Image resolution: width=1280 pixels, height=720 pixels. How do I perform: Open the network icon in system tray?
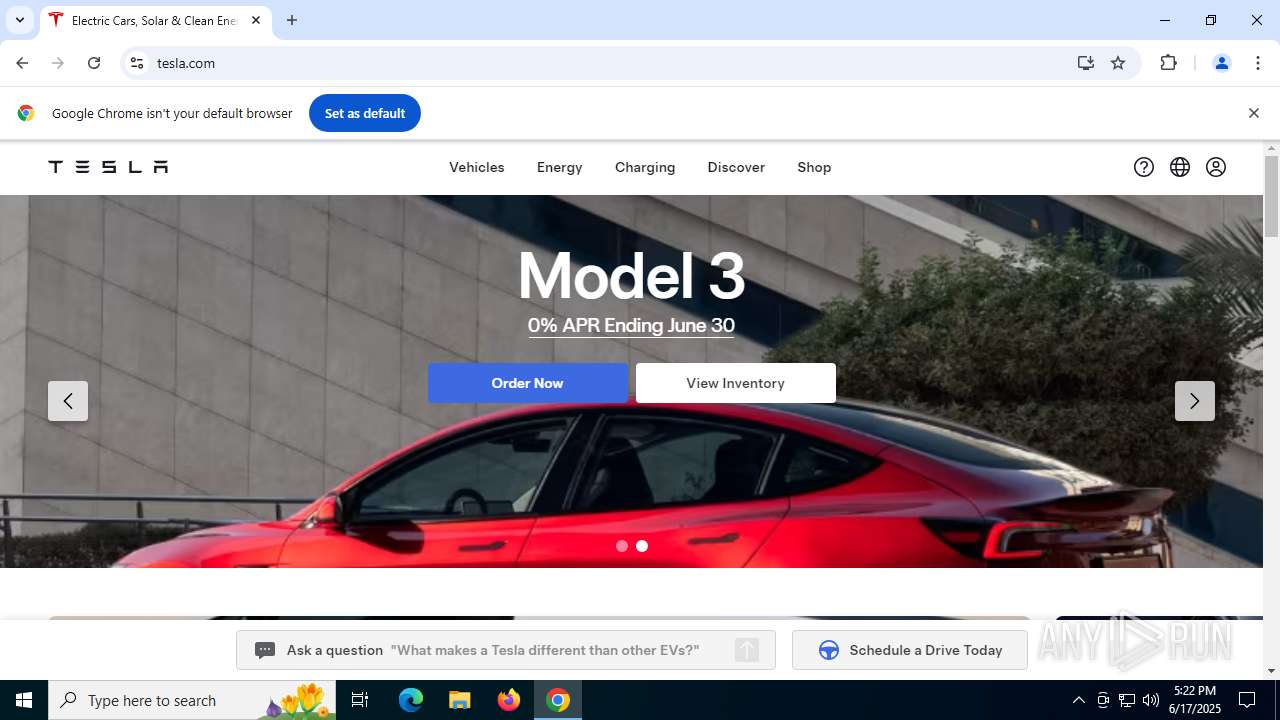point(1127,700)
